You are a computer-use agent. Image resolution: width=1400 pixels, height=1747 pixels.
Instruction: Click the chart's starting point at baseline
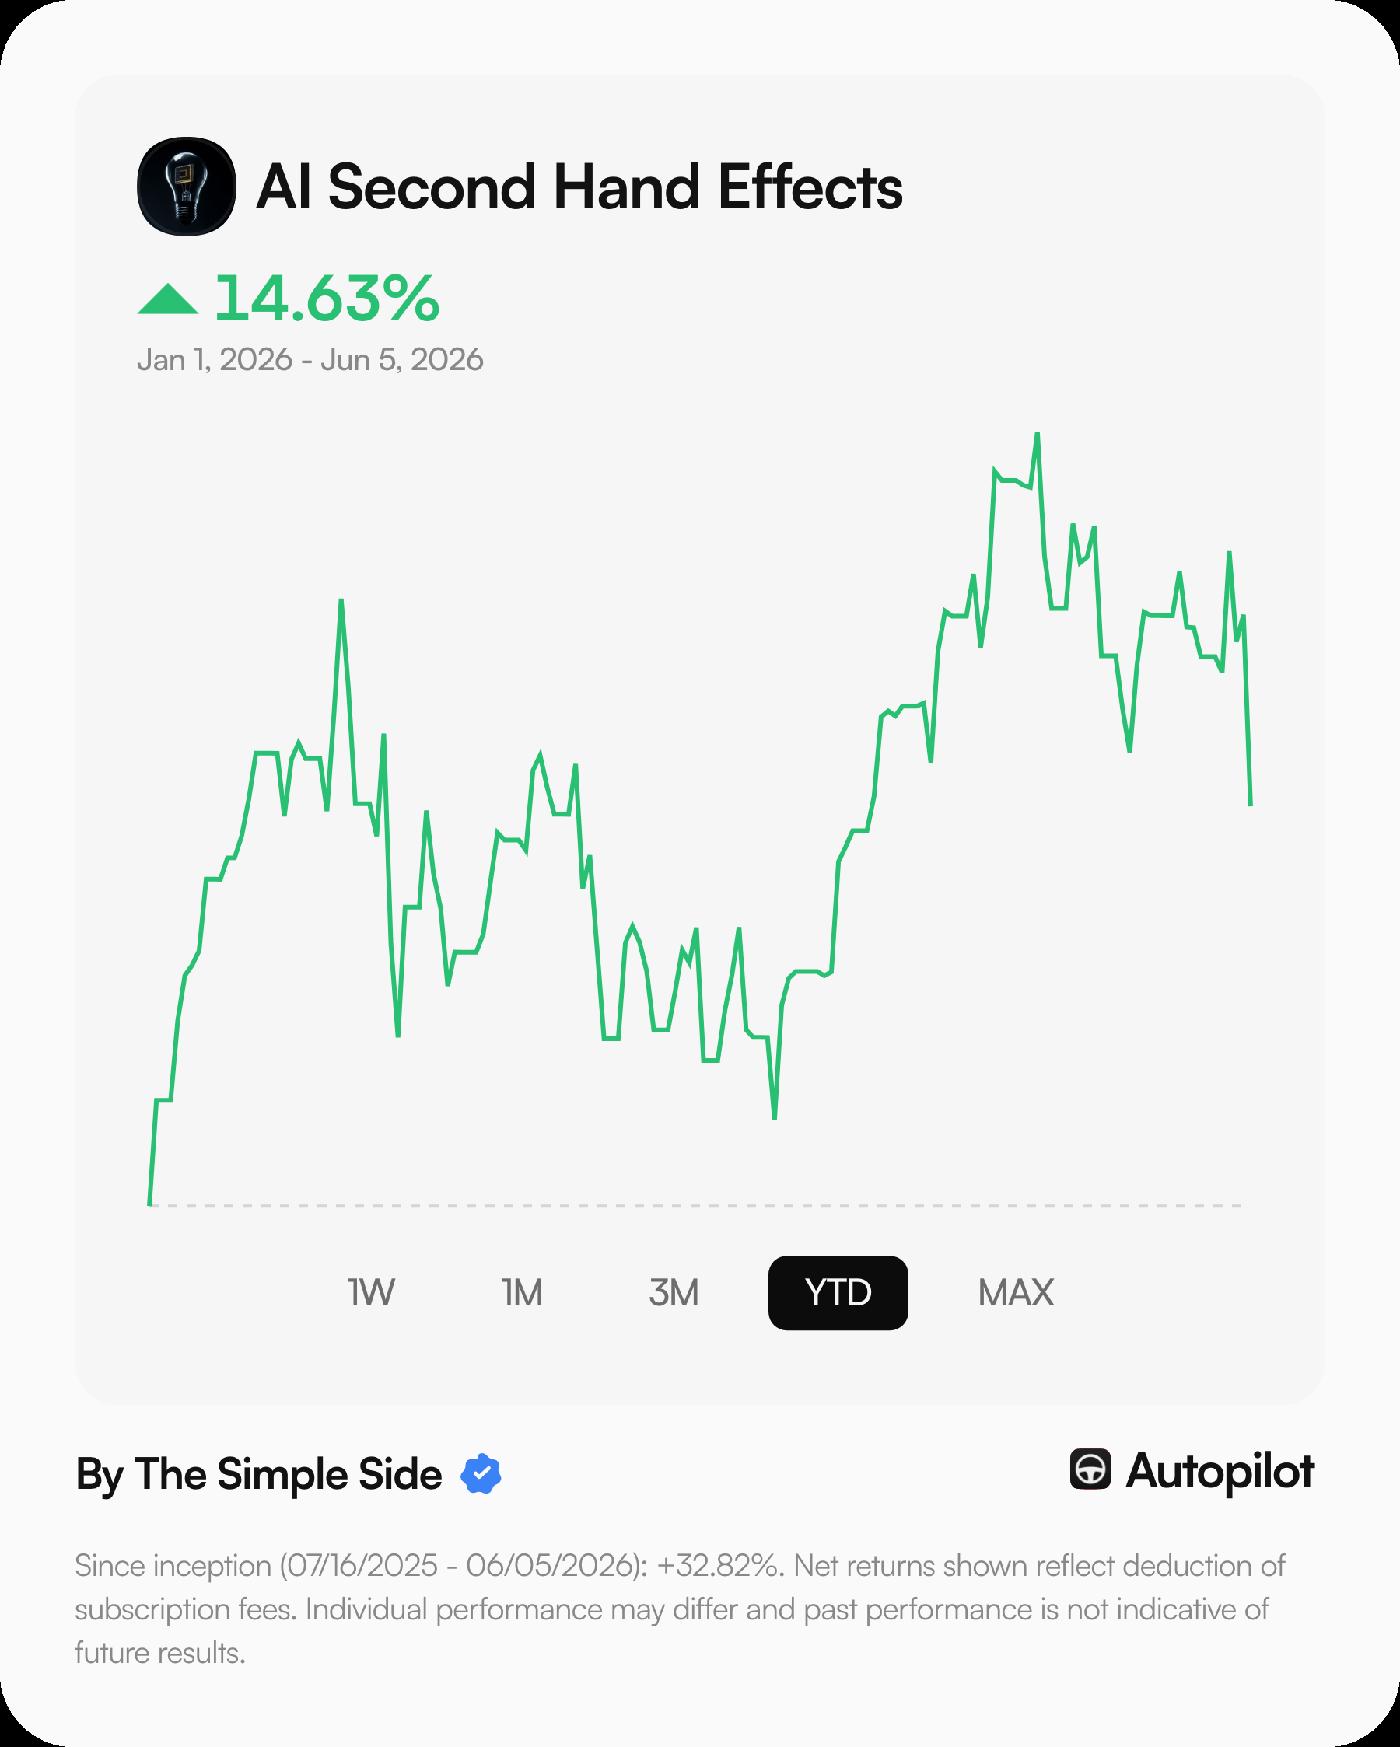150,1204
